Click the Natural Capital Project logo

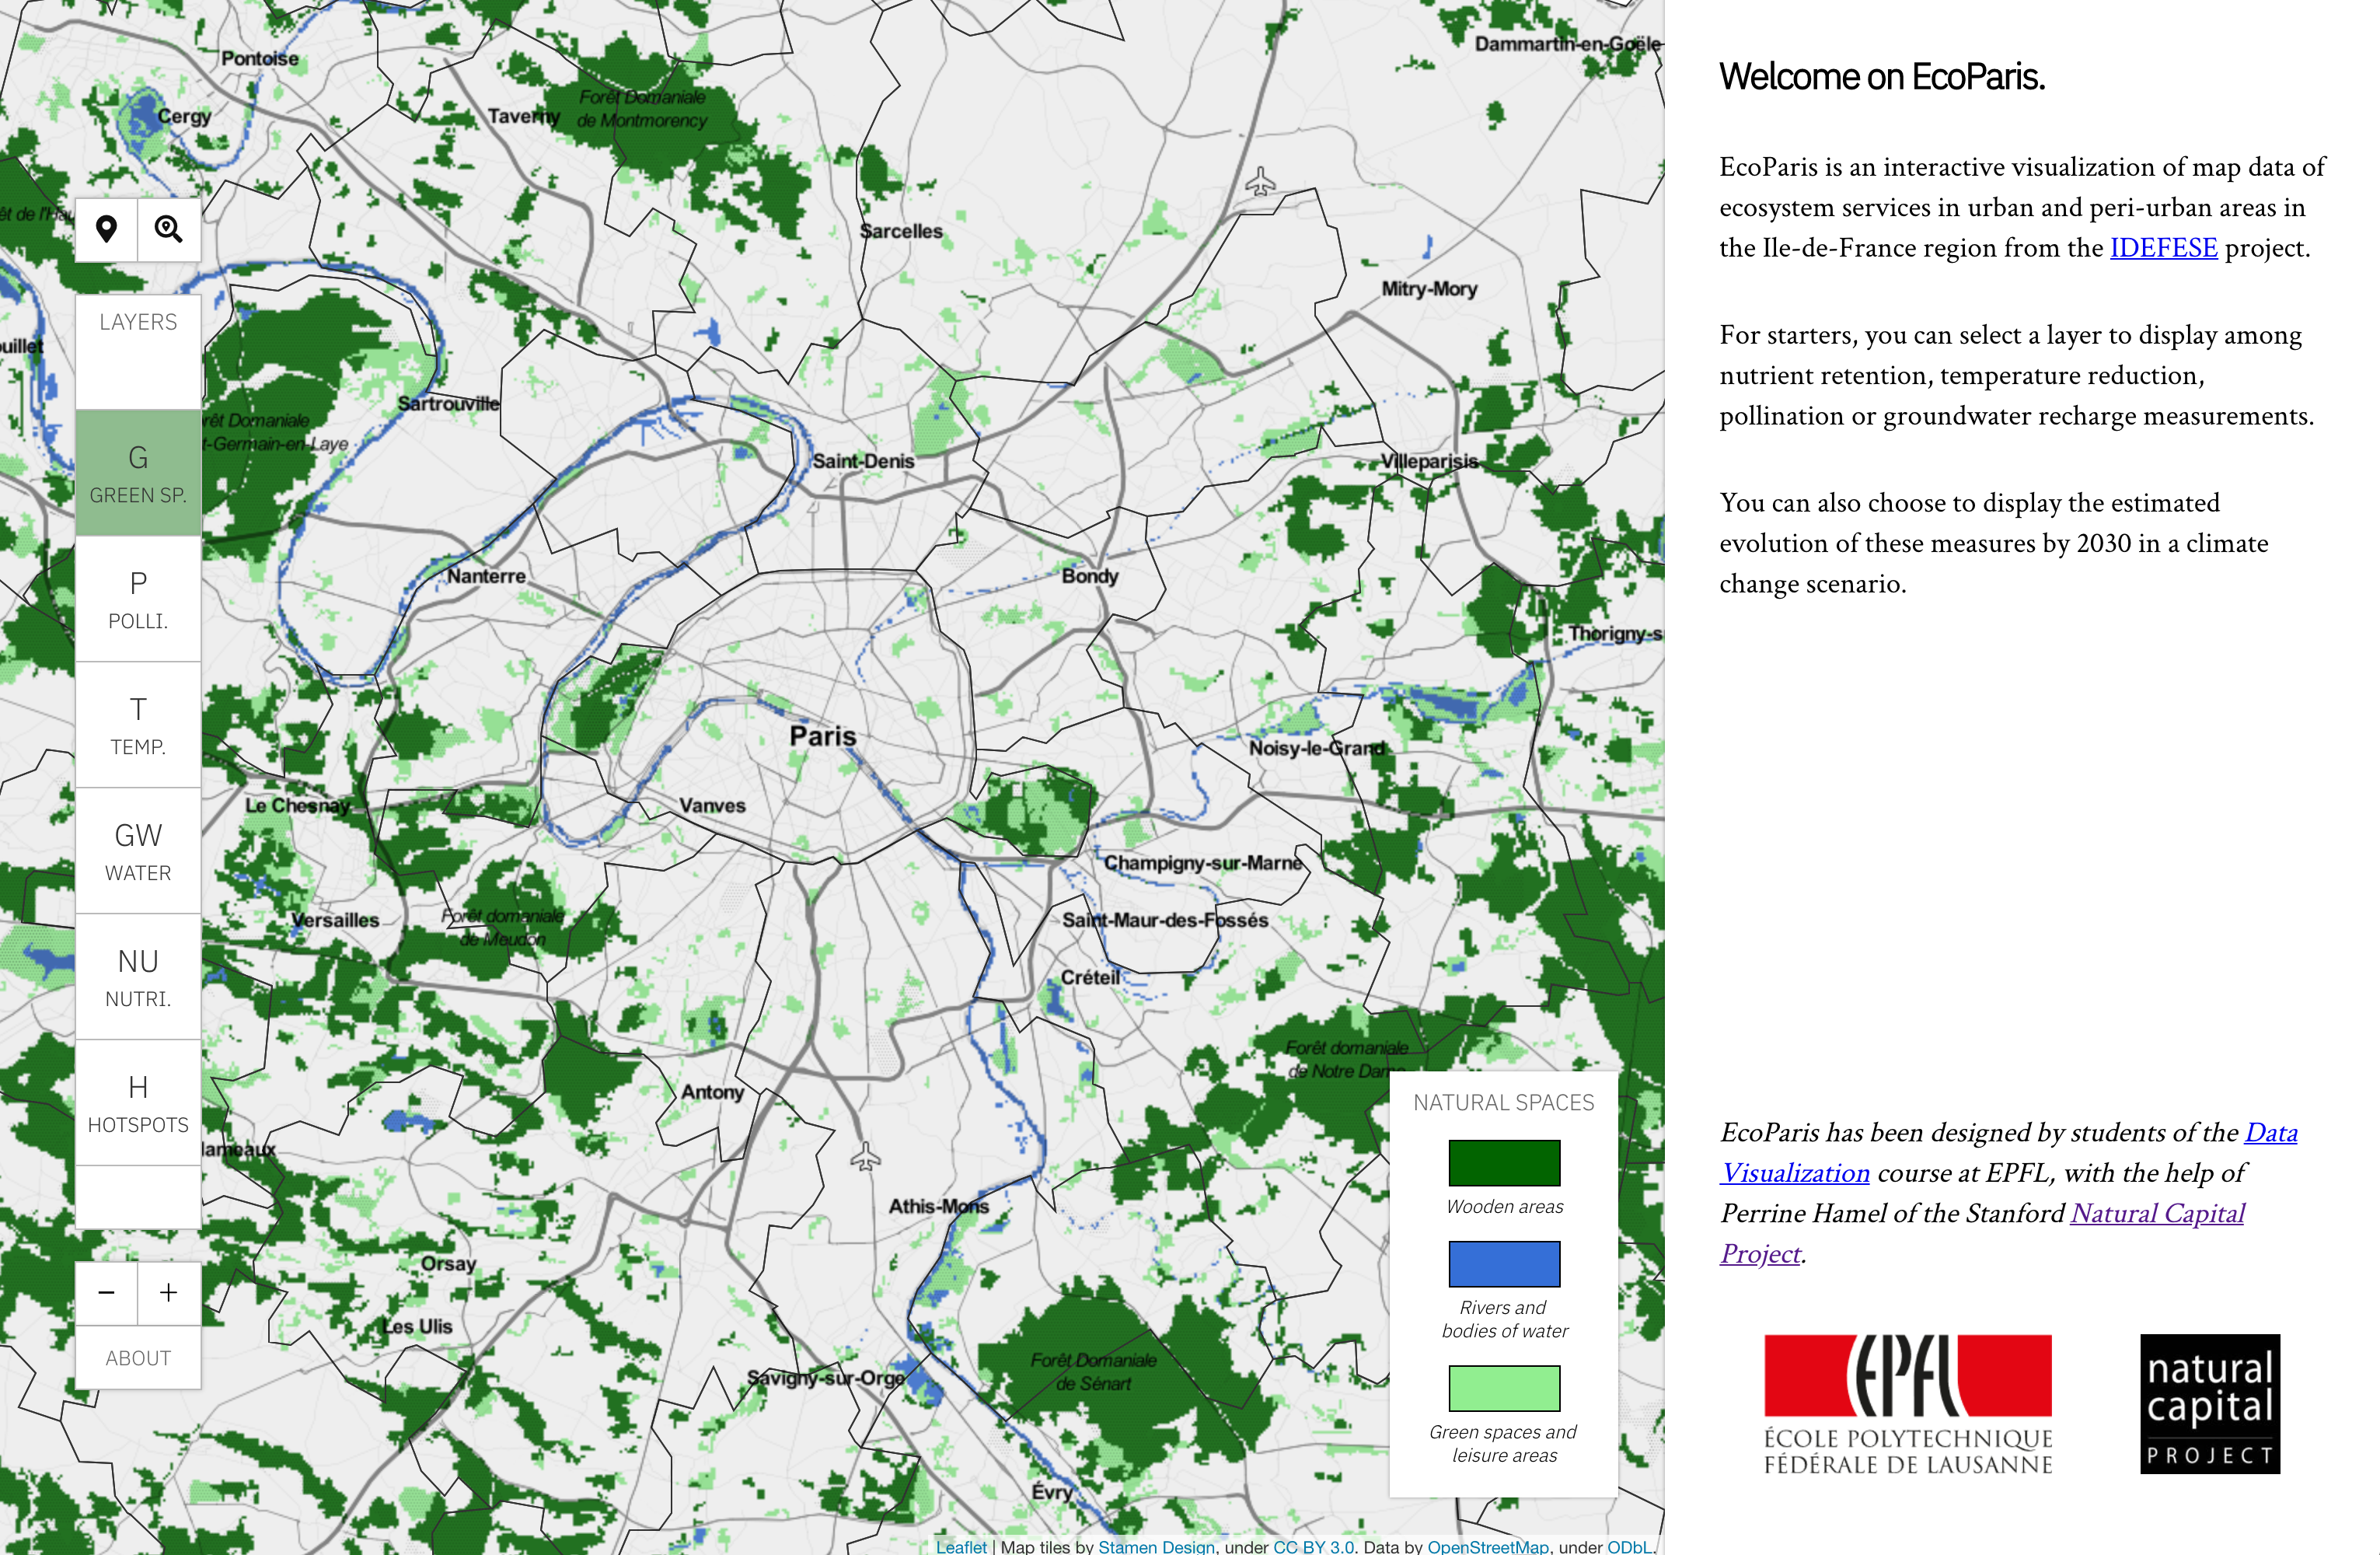(2209, 1404)
